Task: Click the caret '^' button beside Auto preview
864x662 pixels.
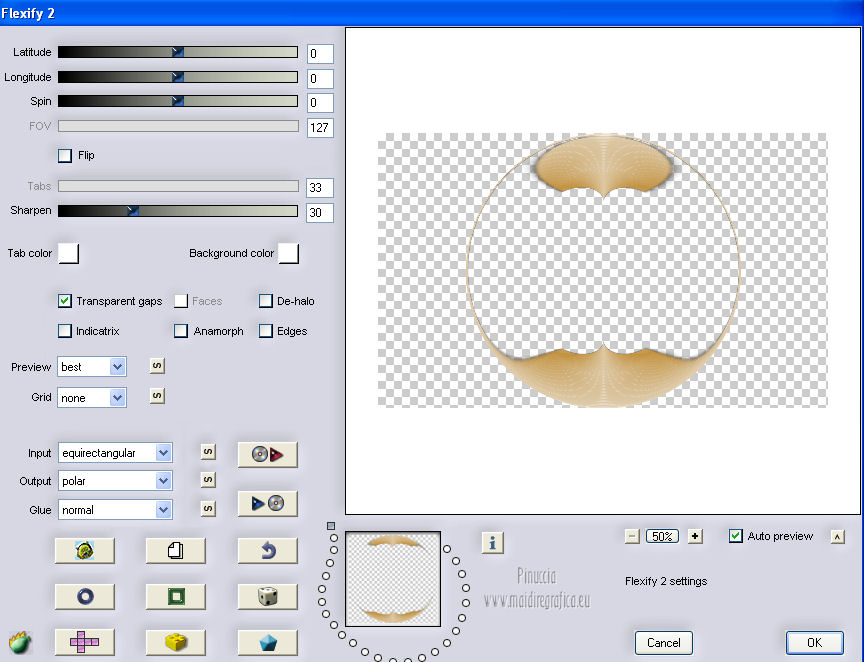Action: (x=838, y=536)
